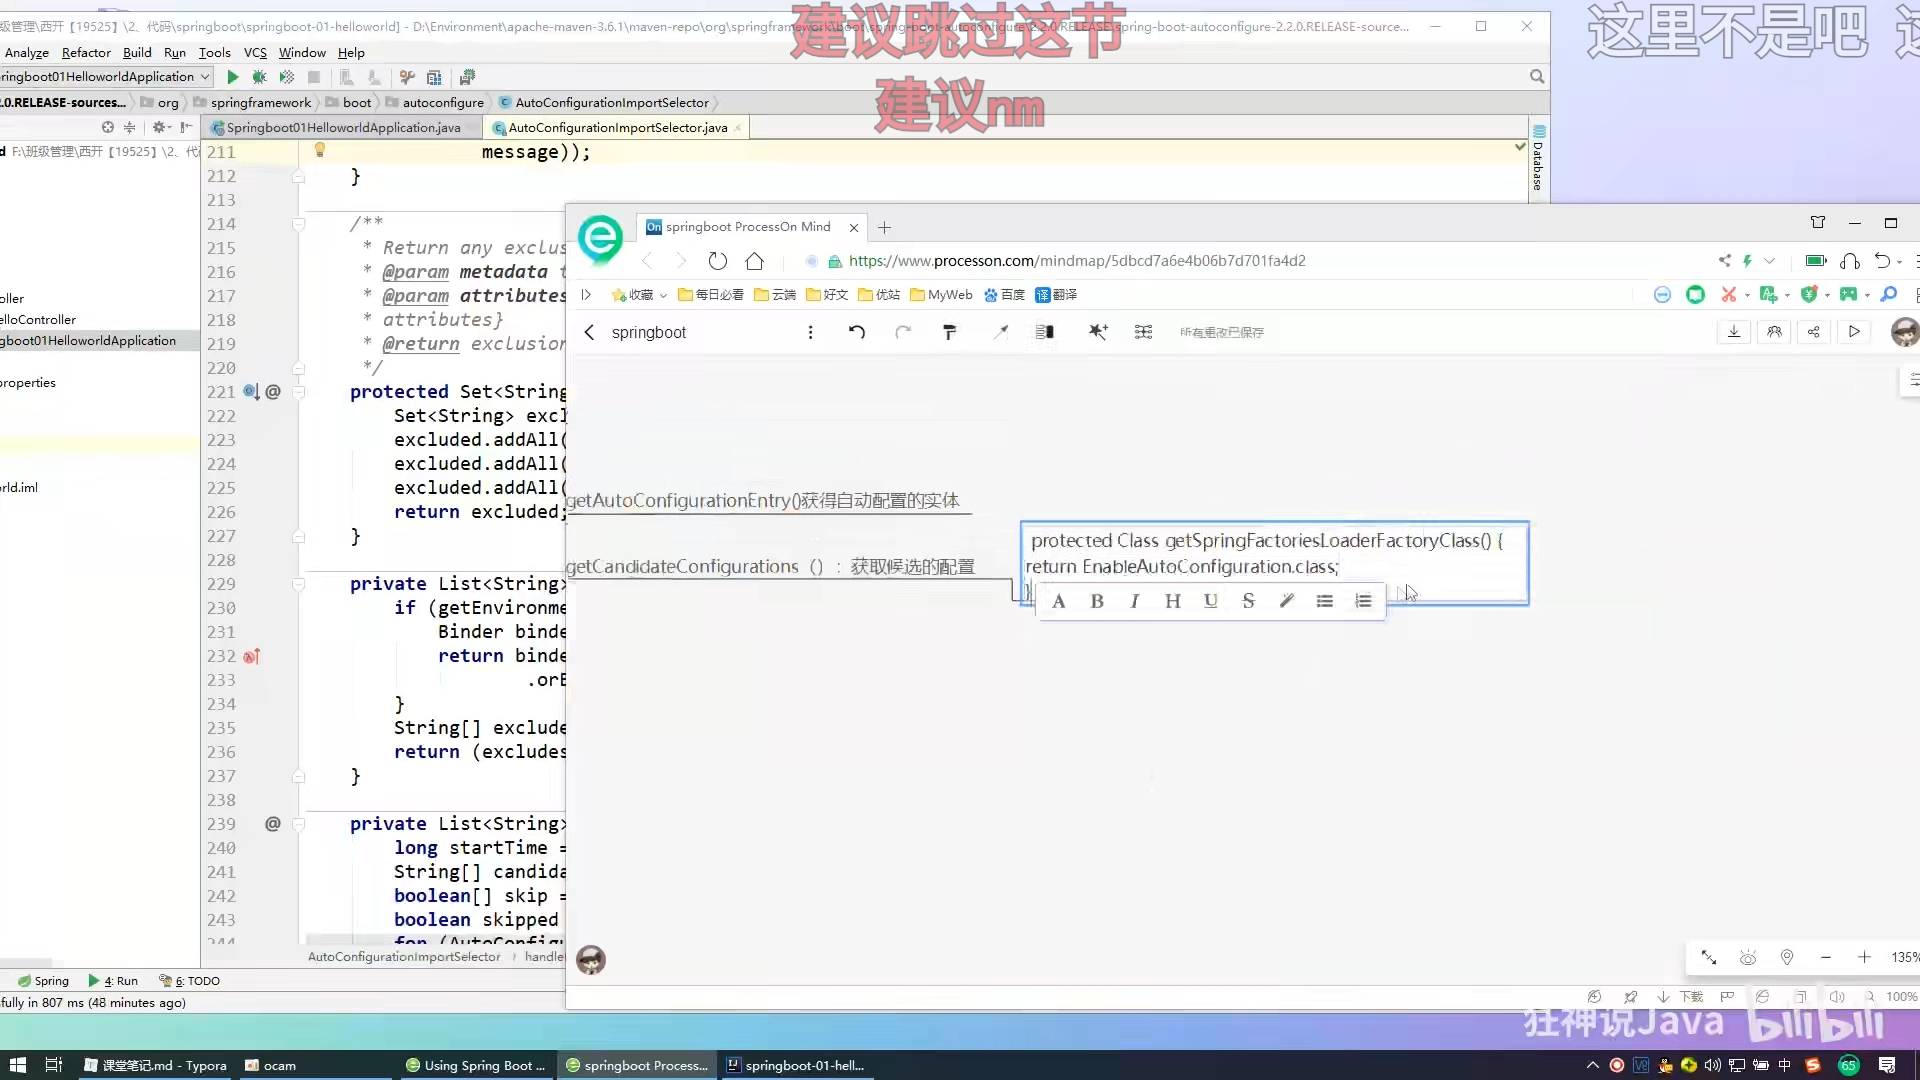Open the 百度 bookmark

[x=1005, y=295]
